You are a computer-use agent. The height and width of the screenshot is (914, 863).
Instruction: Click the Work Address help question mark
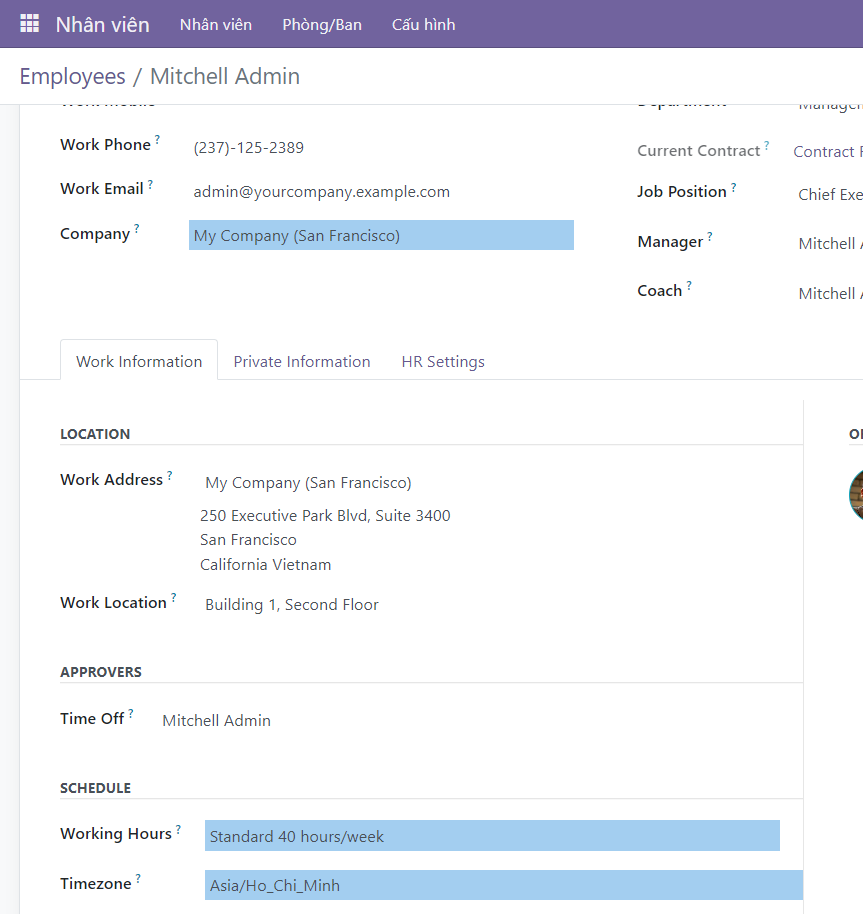[x=170, y=475]
